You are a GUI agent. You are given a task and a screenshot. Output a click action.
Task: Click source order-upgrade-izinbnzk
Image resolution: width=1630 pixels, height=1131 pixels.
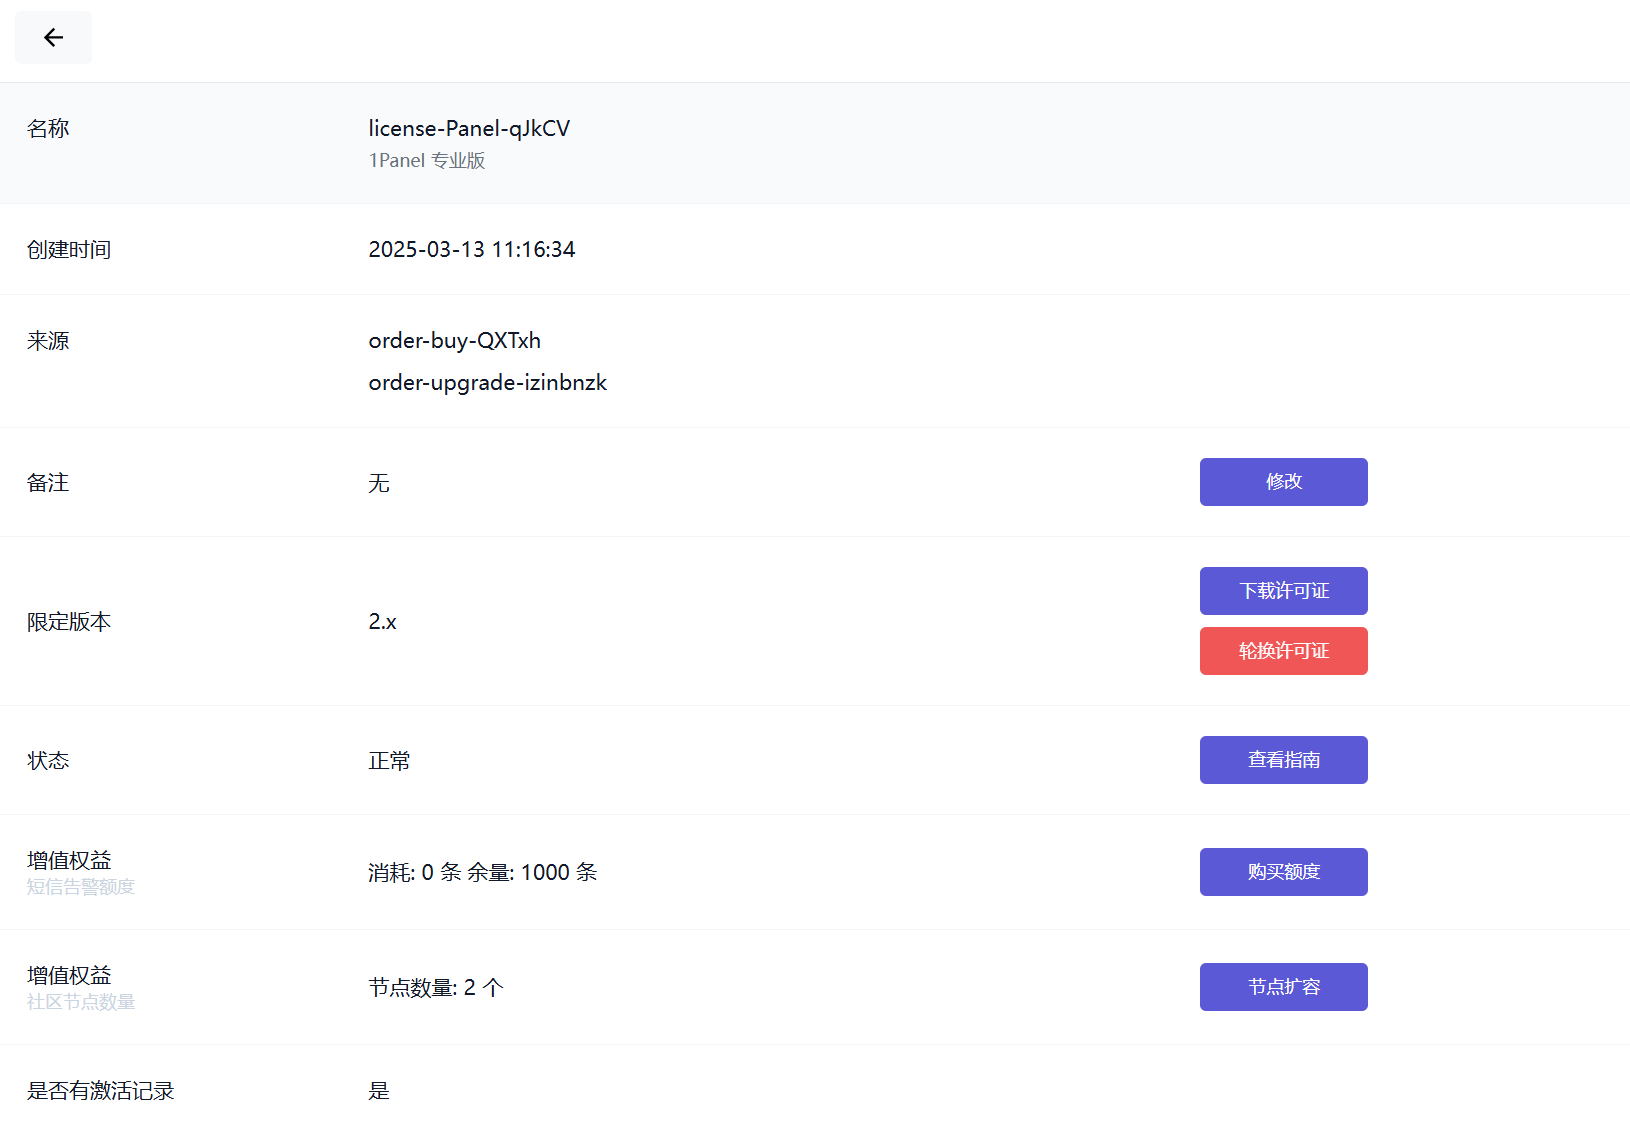488,383
